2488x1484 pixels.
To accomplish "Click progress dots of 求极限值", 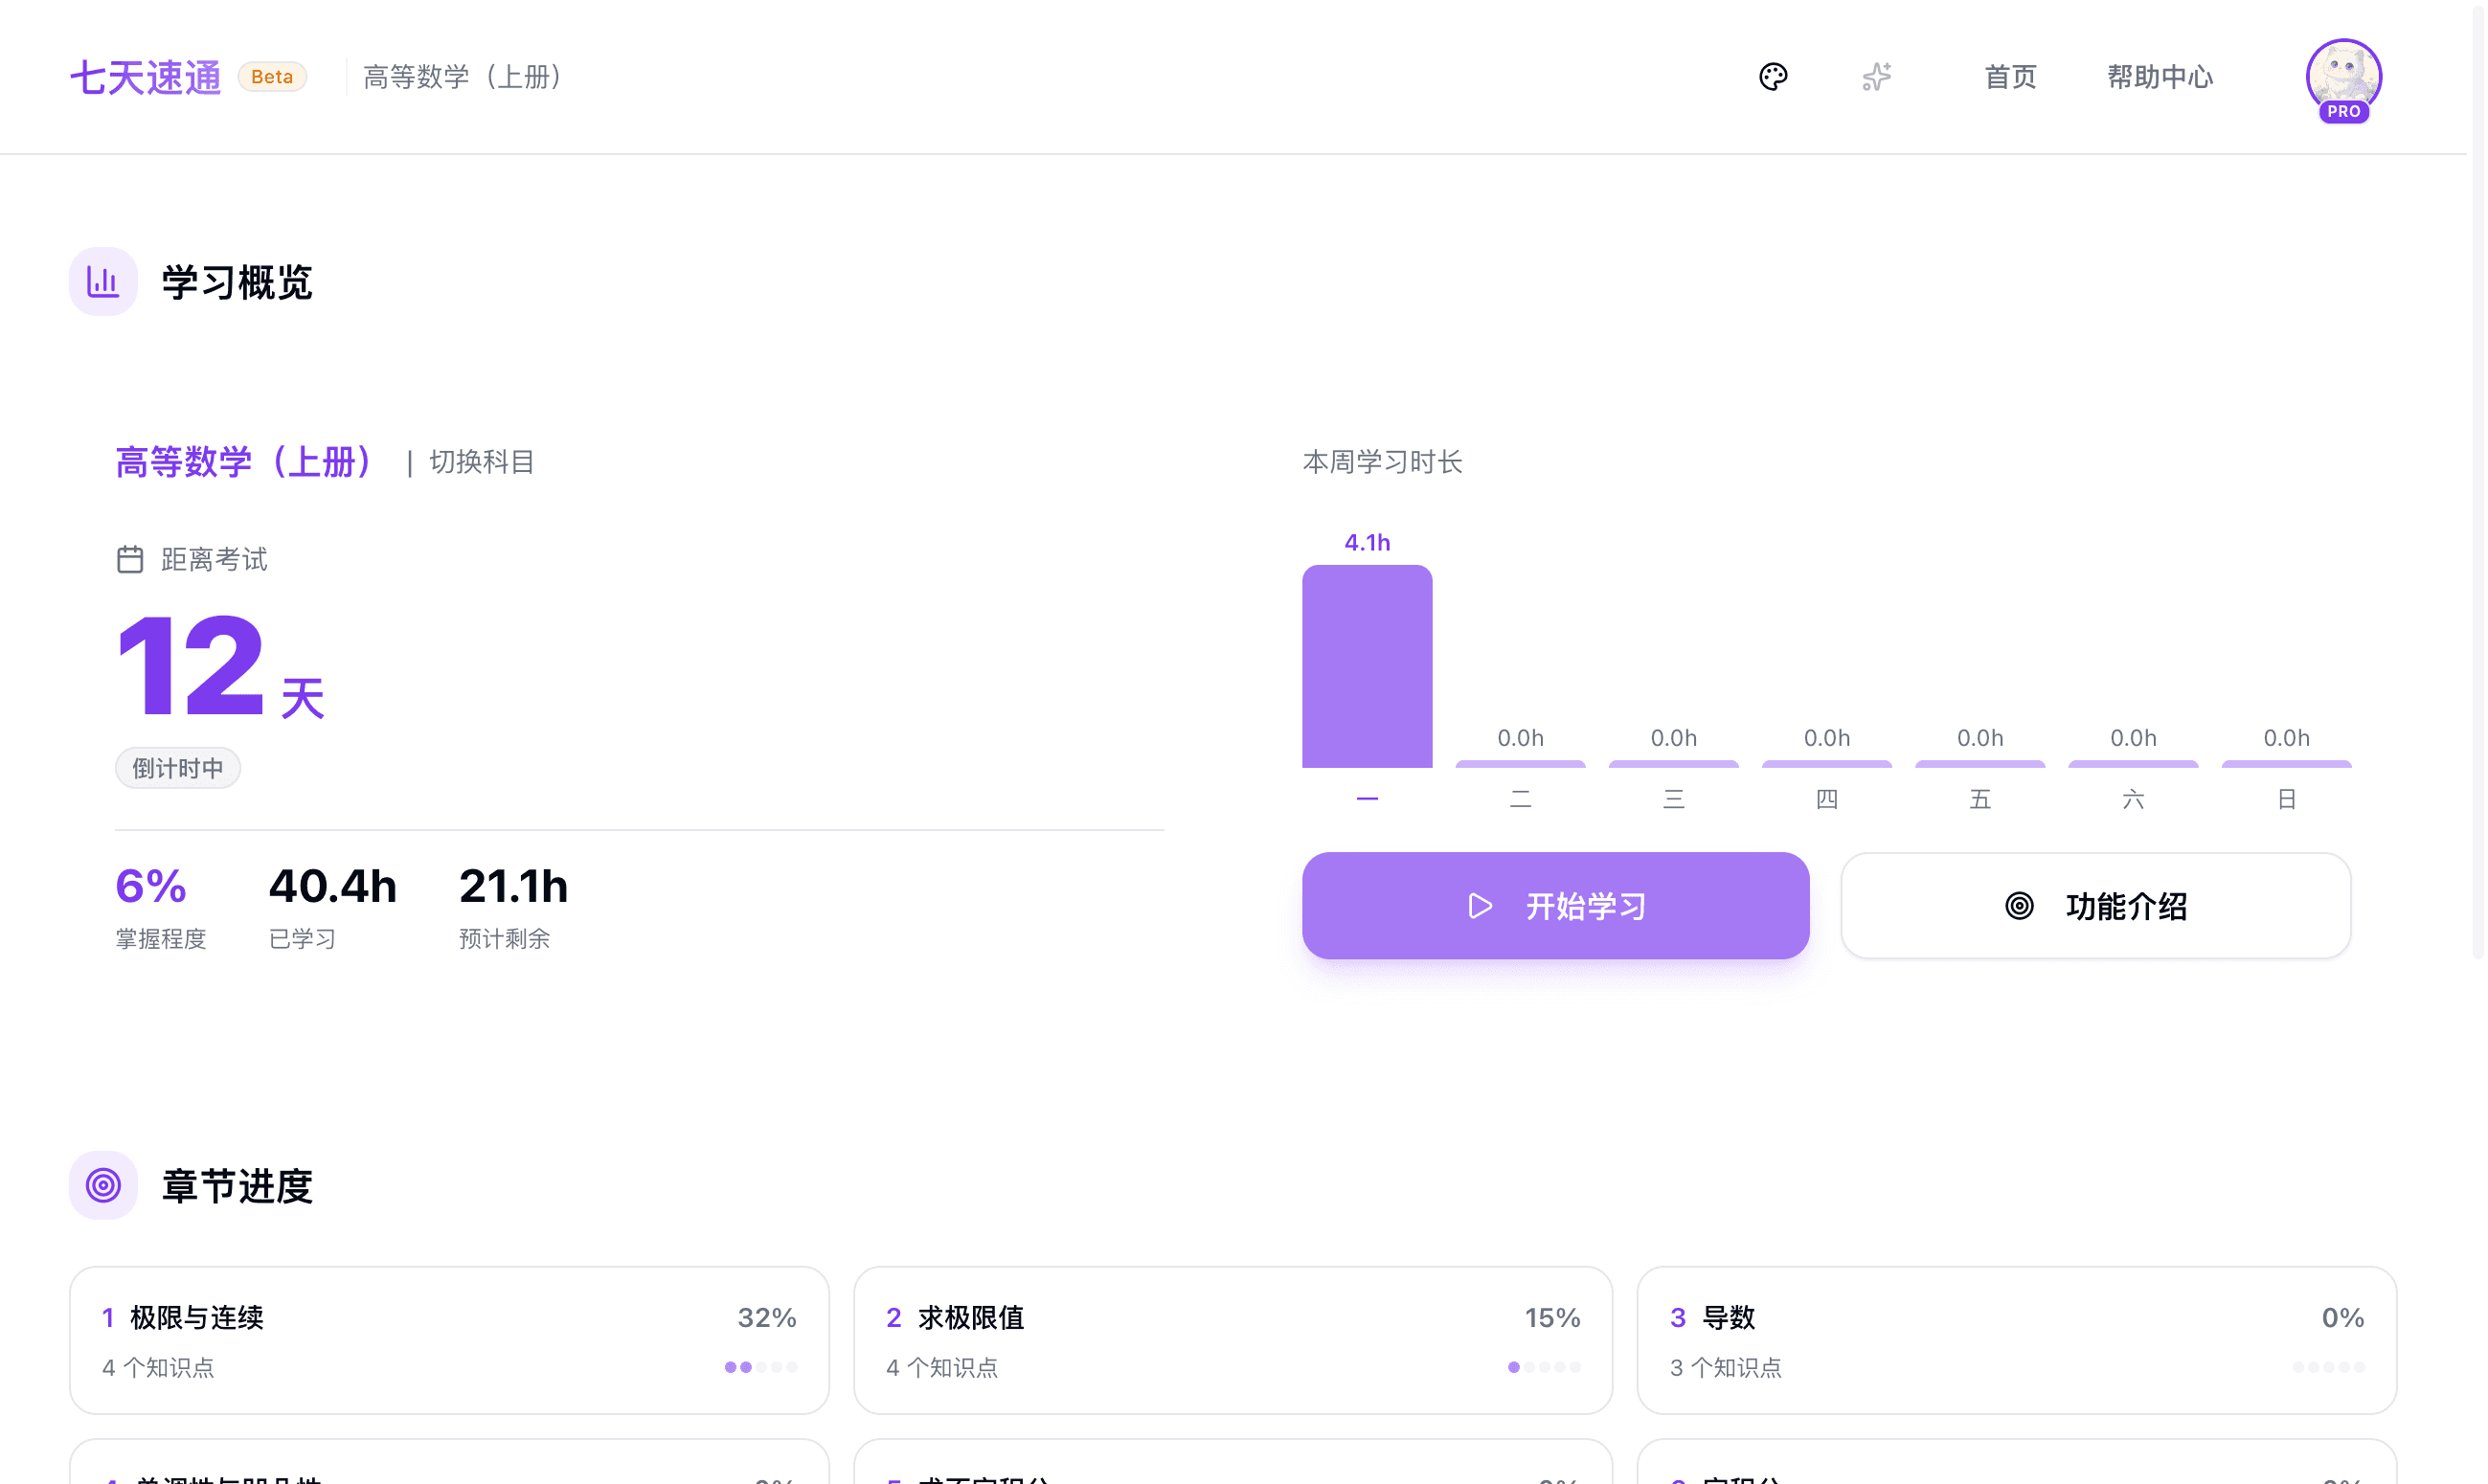I will click(x=1544, y=1367).
